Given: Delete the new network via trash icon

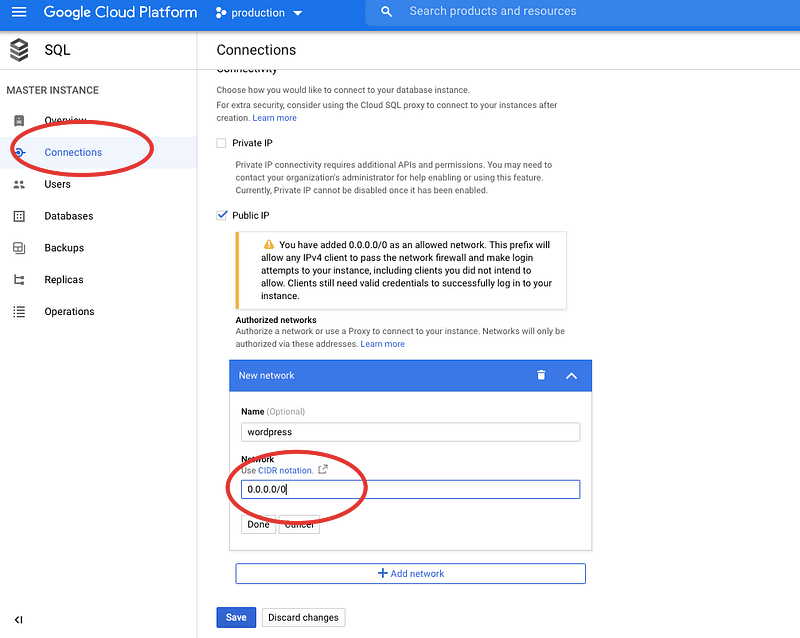Looking at the screenshot, I should (x=541, y=375).
